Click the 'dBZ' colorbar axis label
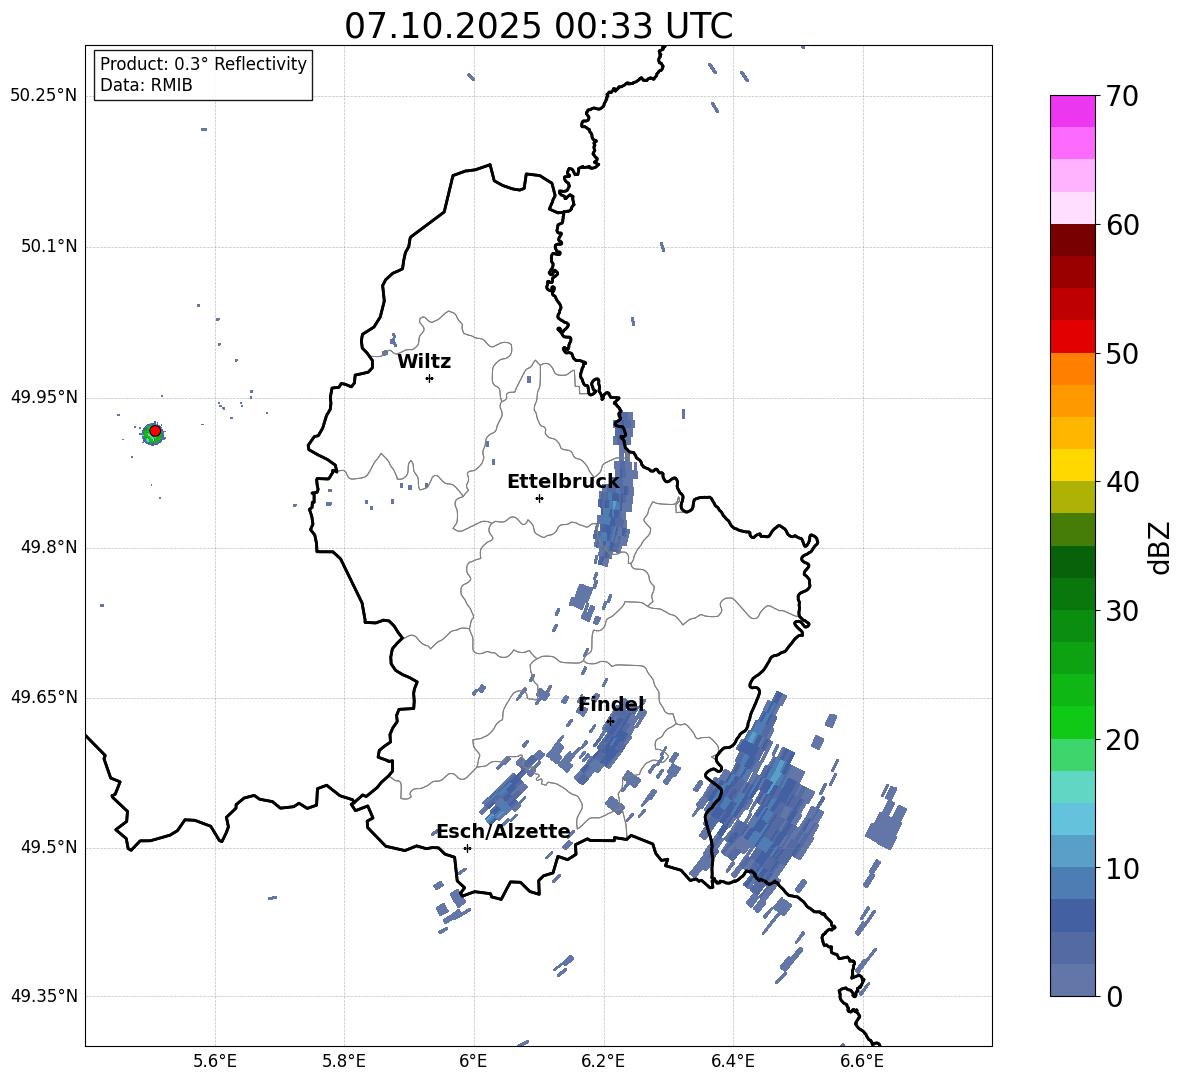 [x=1161, y=547]
